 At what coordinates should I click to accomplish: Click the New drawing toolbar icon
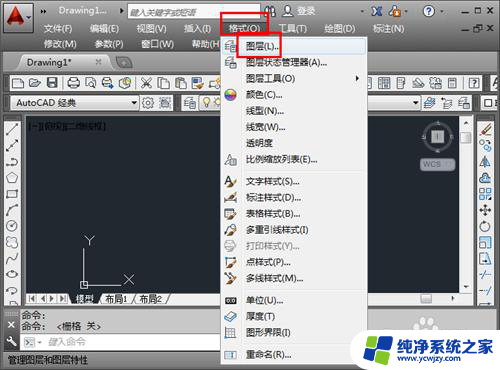pos(18,83)
